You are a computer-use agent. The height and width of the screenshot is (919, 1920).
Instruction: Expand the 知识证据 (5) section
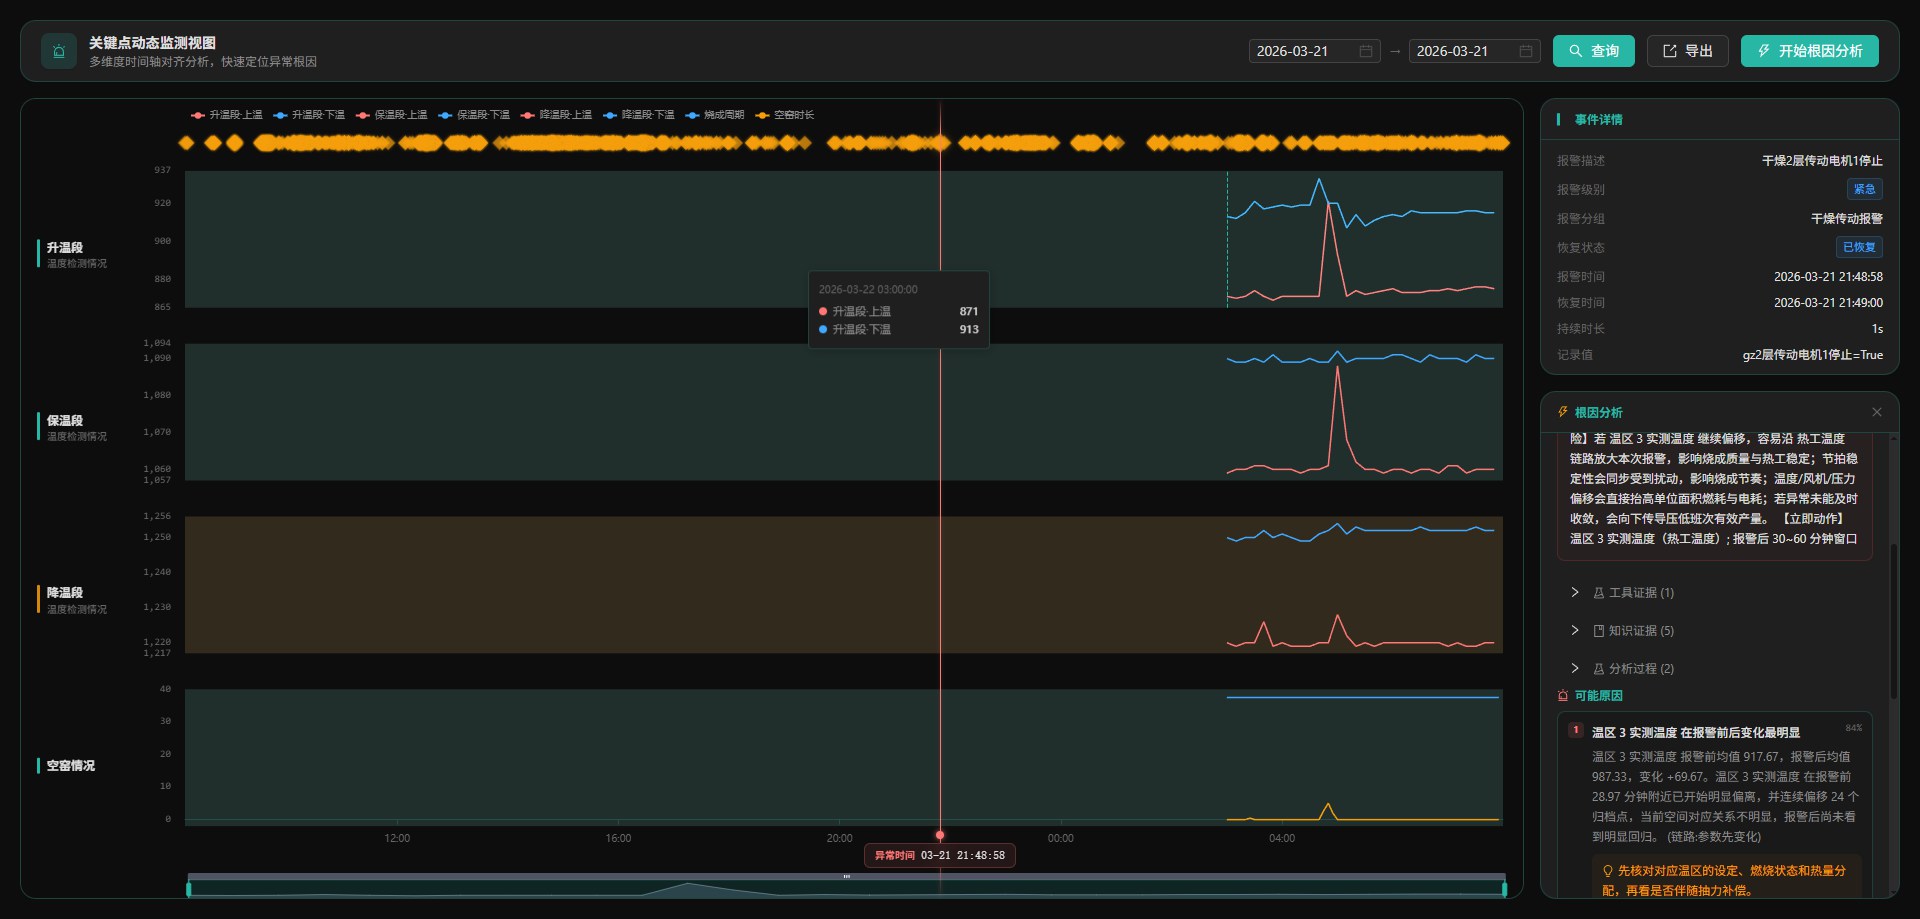point(1623,631)
